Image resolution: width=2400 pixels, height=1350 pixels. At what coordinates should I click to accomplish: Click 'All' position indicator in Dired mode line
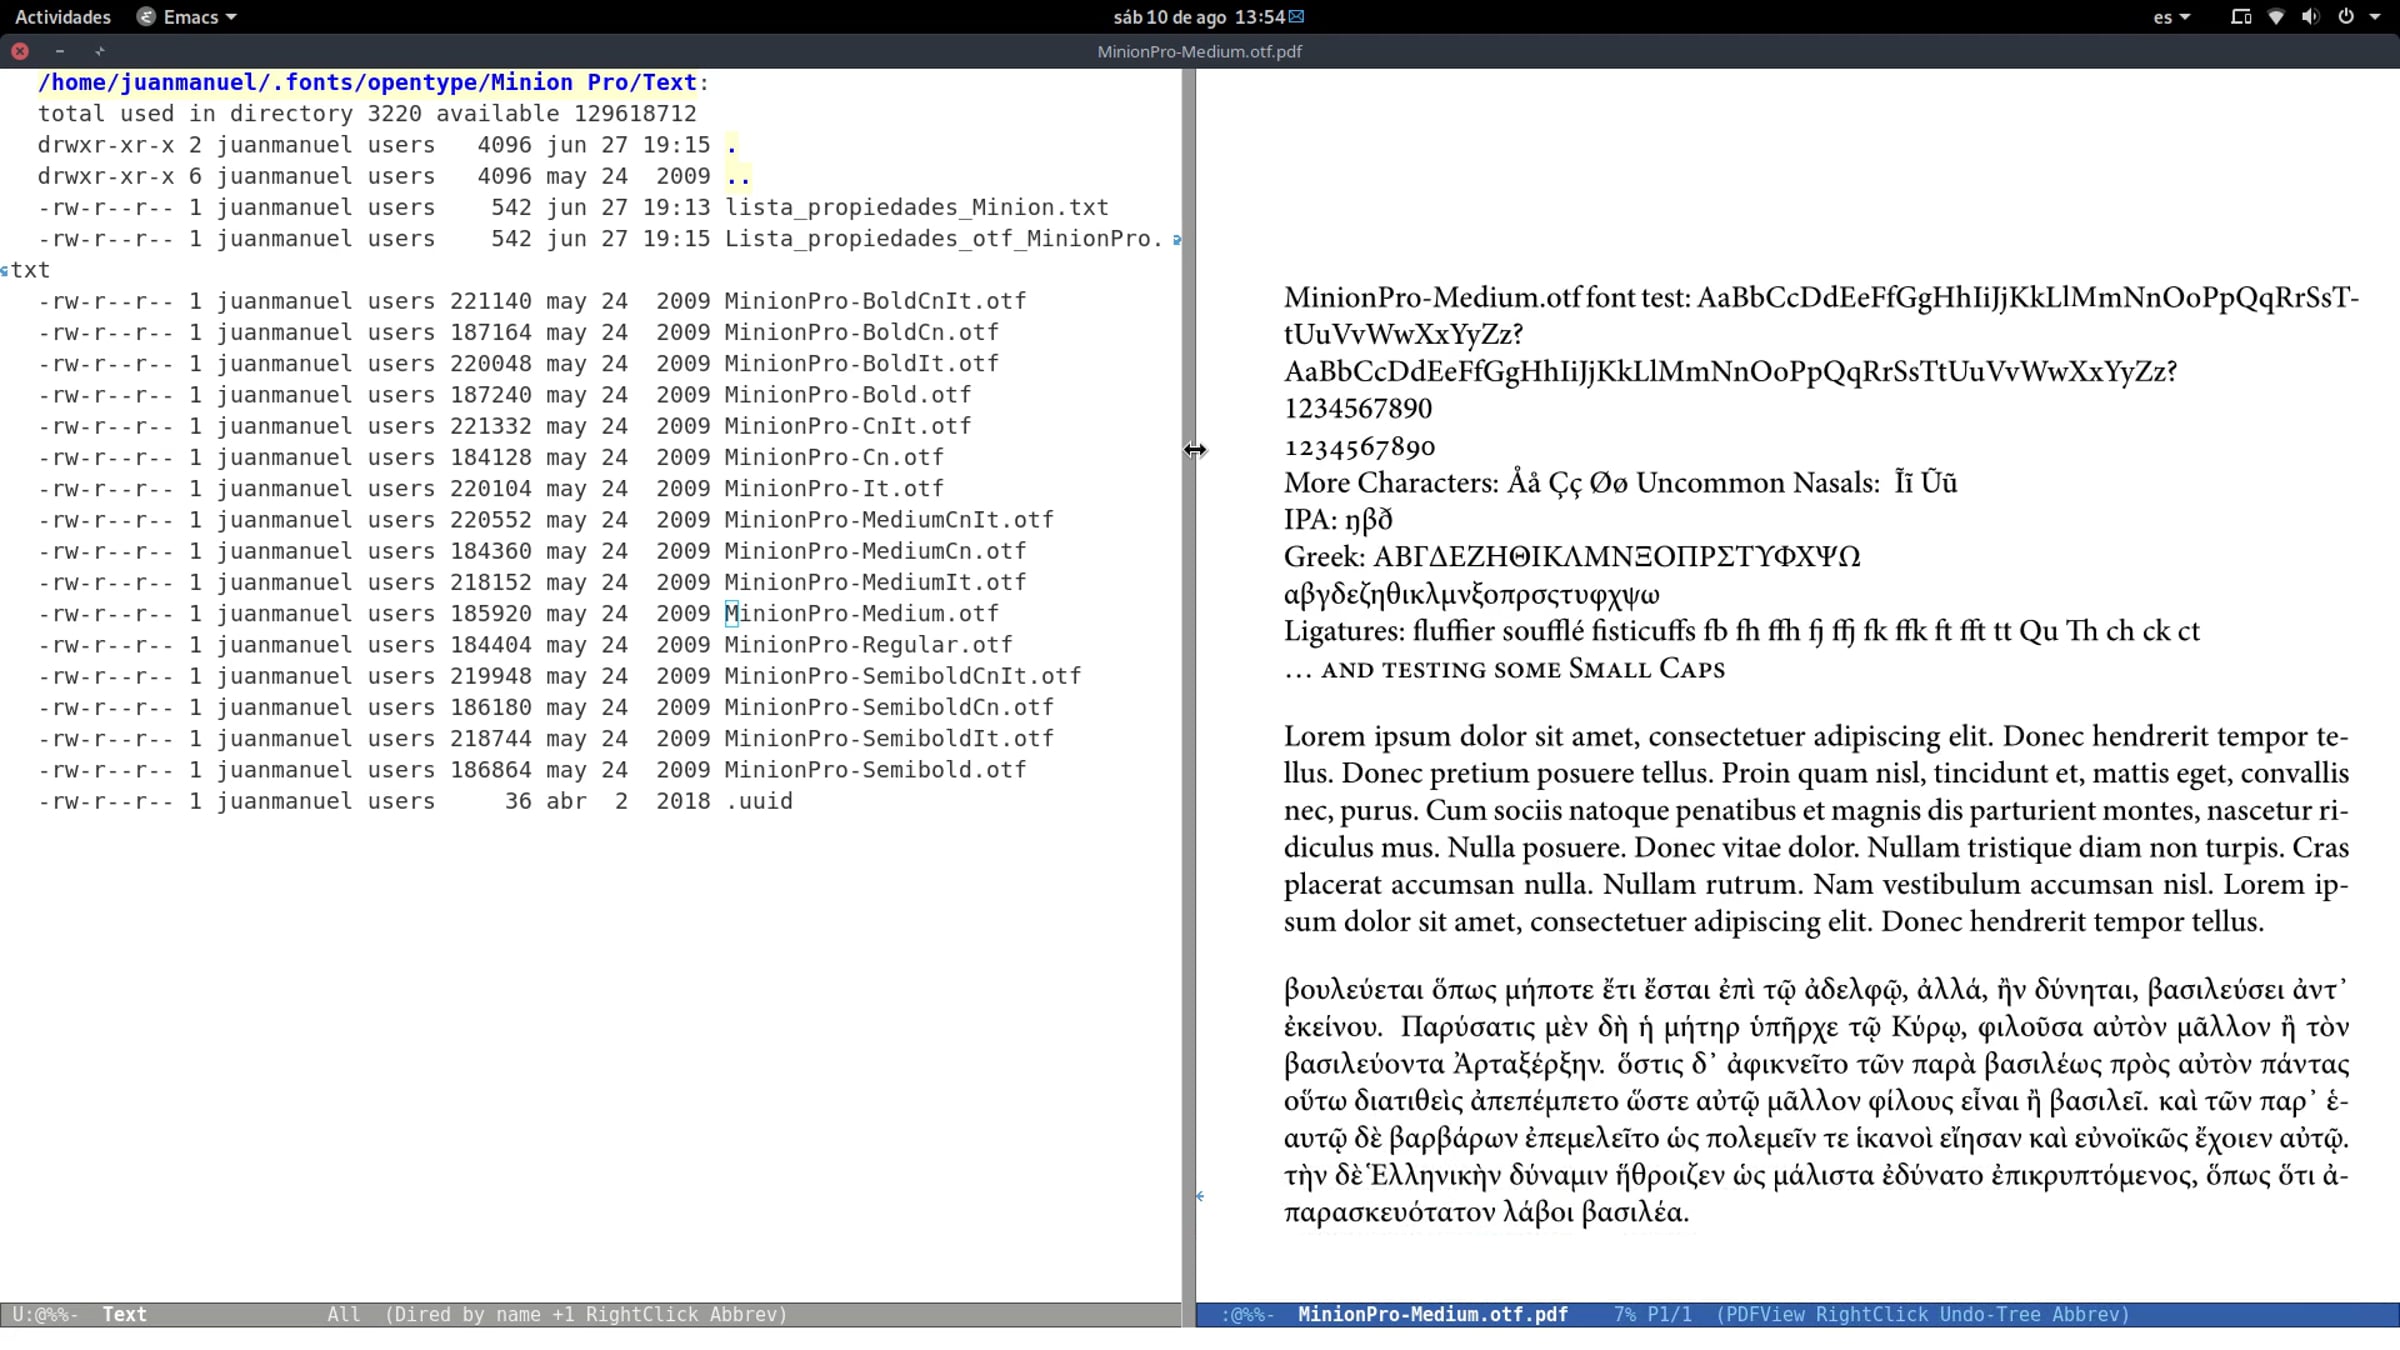coord(343,1315)
